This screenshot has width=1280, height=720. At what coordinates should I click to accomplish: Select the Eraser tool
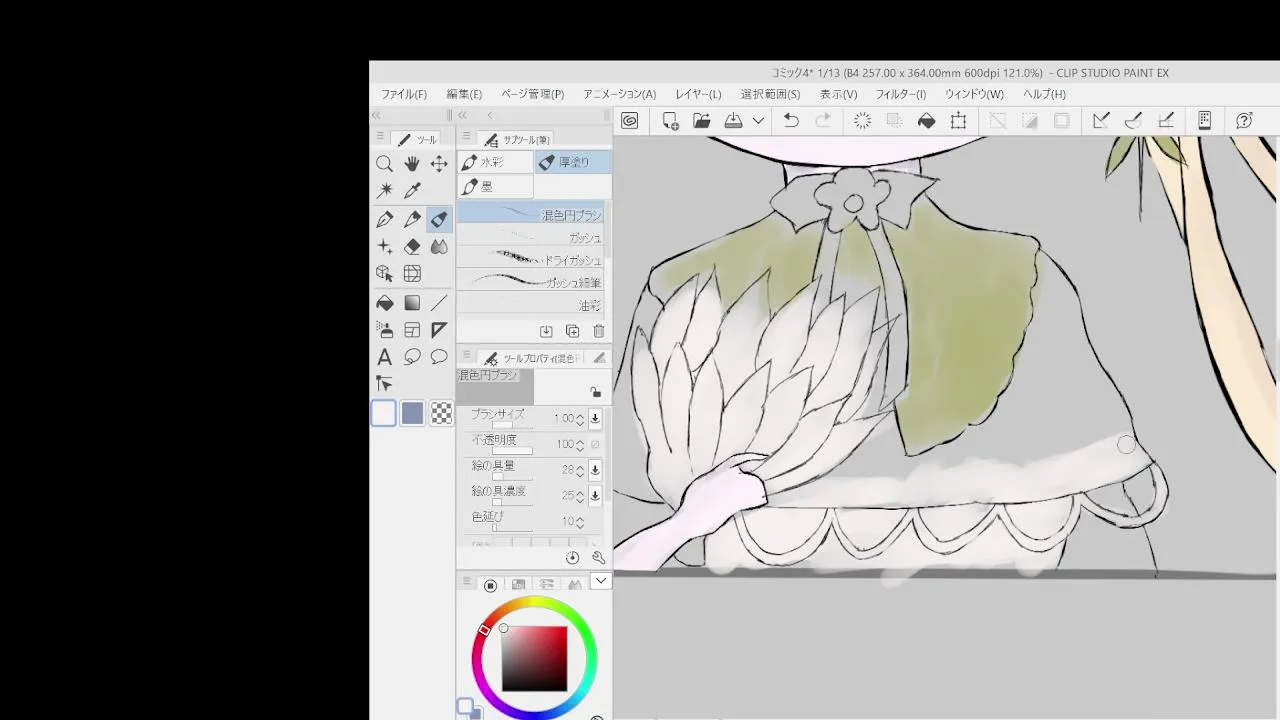coord(412,246)
